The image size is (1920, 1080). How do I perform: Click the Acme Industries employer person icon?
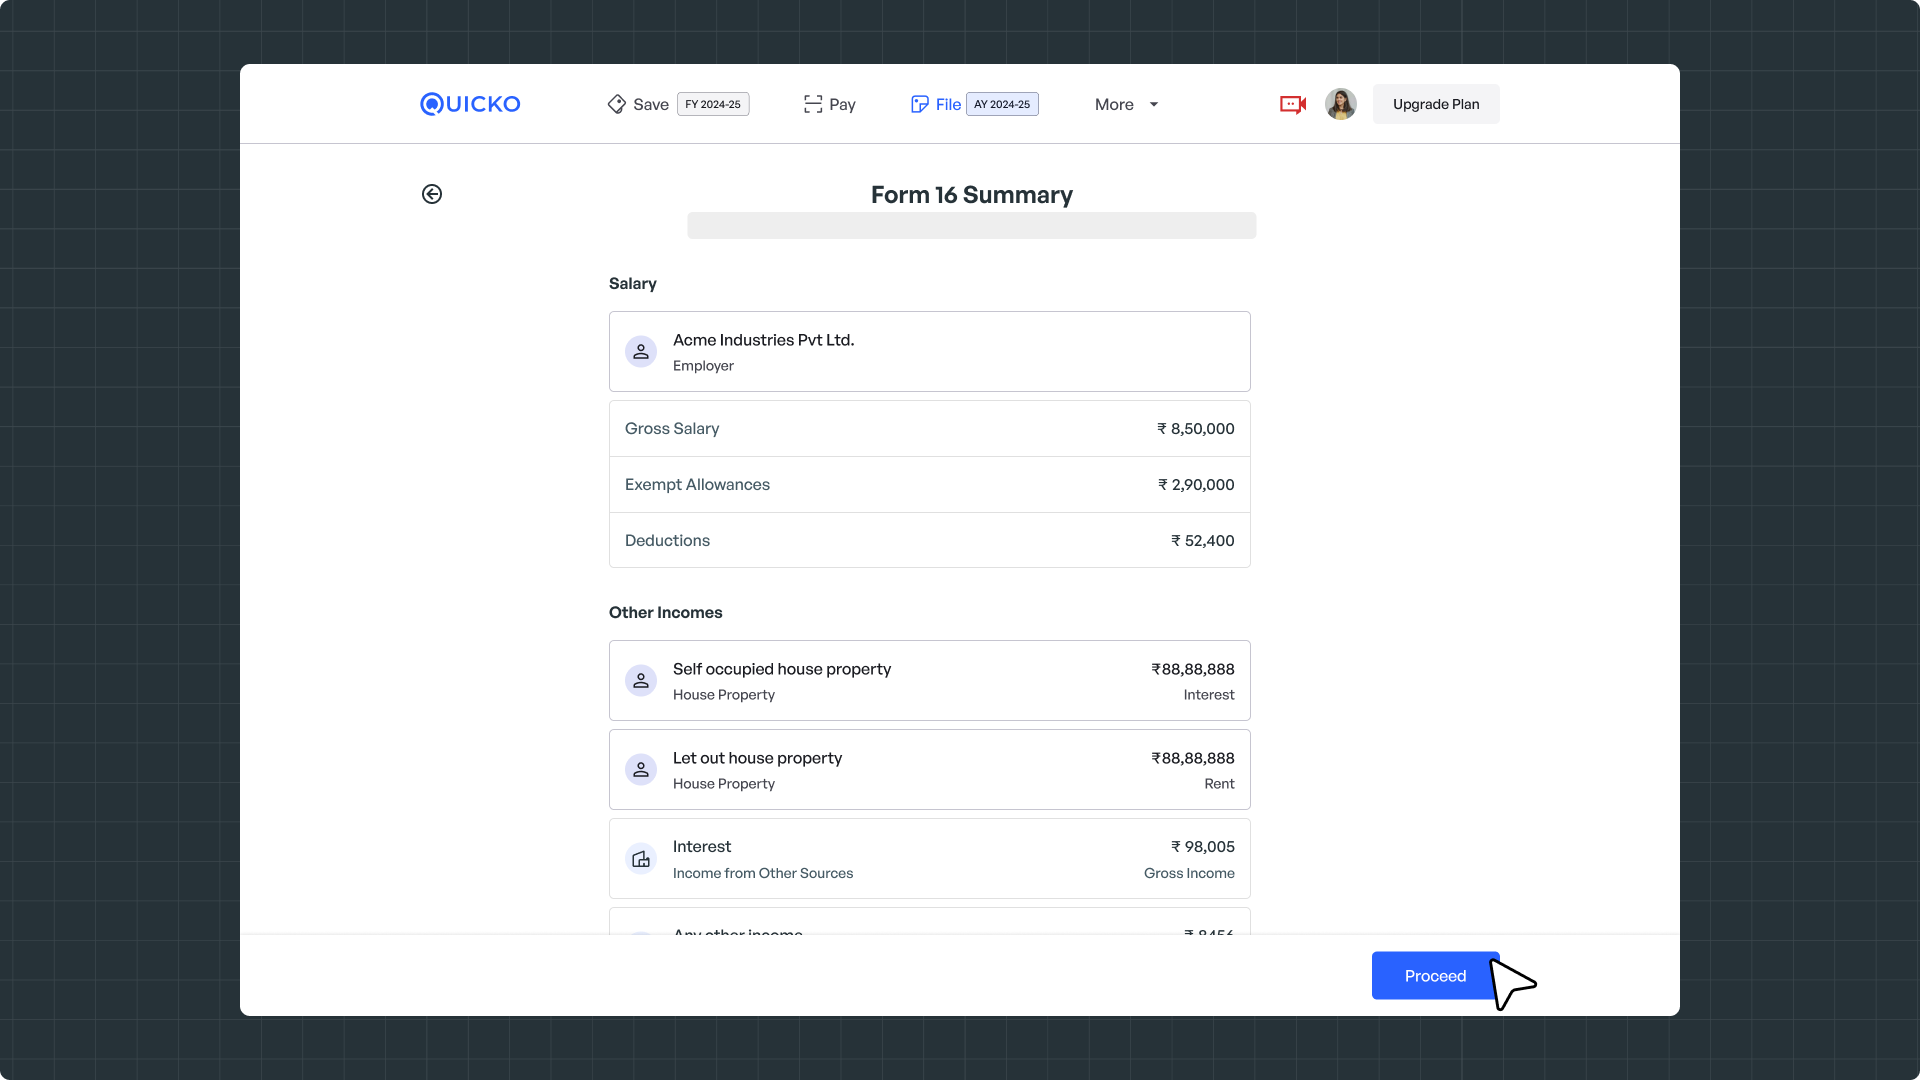pyautogui.click(x=641, y=352)
